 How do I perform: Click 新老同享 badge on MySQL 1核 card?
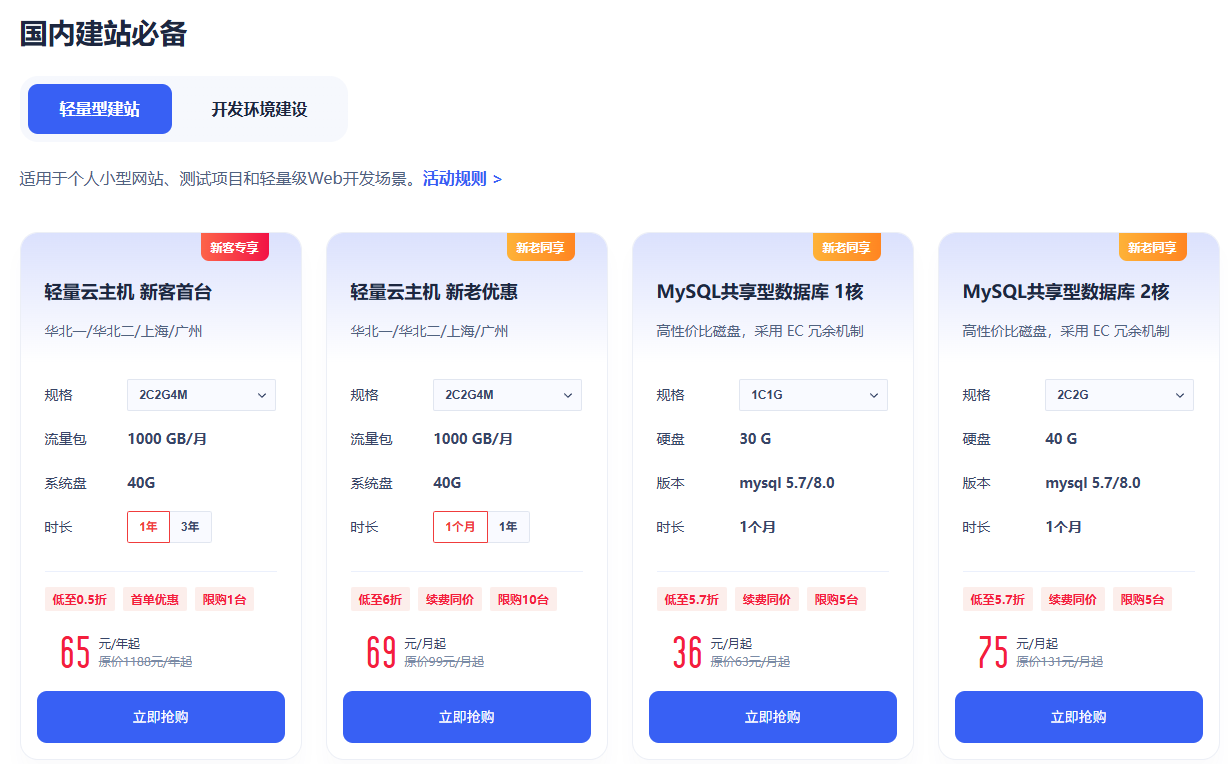point(847,247)
